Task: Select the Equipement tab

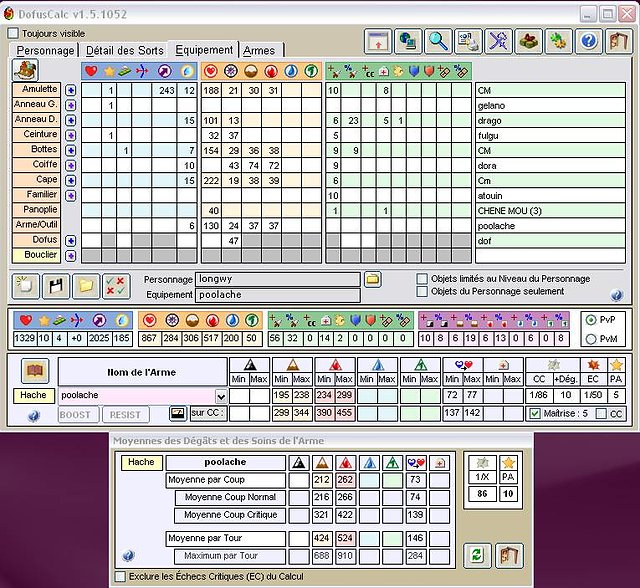Action: (x=204, y=49)
